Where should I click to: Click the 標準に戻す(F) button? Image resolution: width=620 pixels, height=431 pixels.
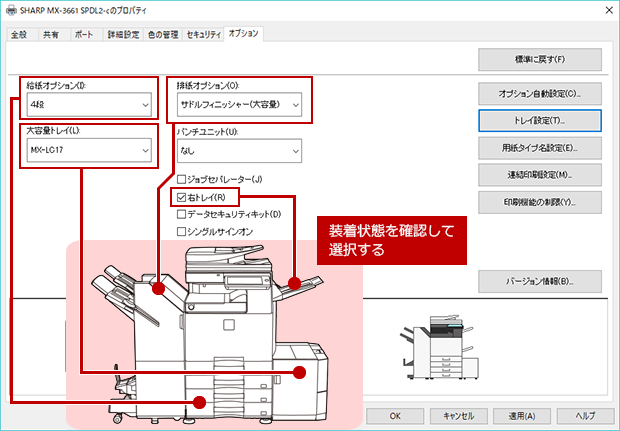(x=540, y=59)
